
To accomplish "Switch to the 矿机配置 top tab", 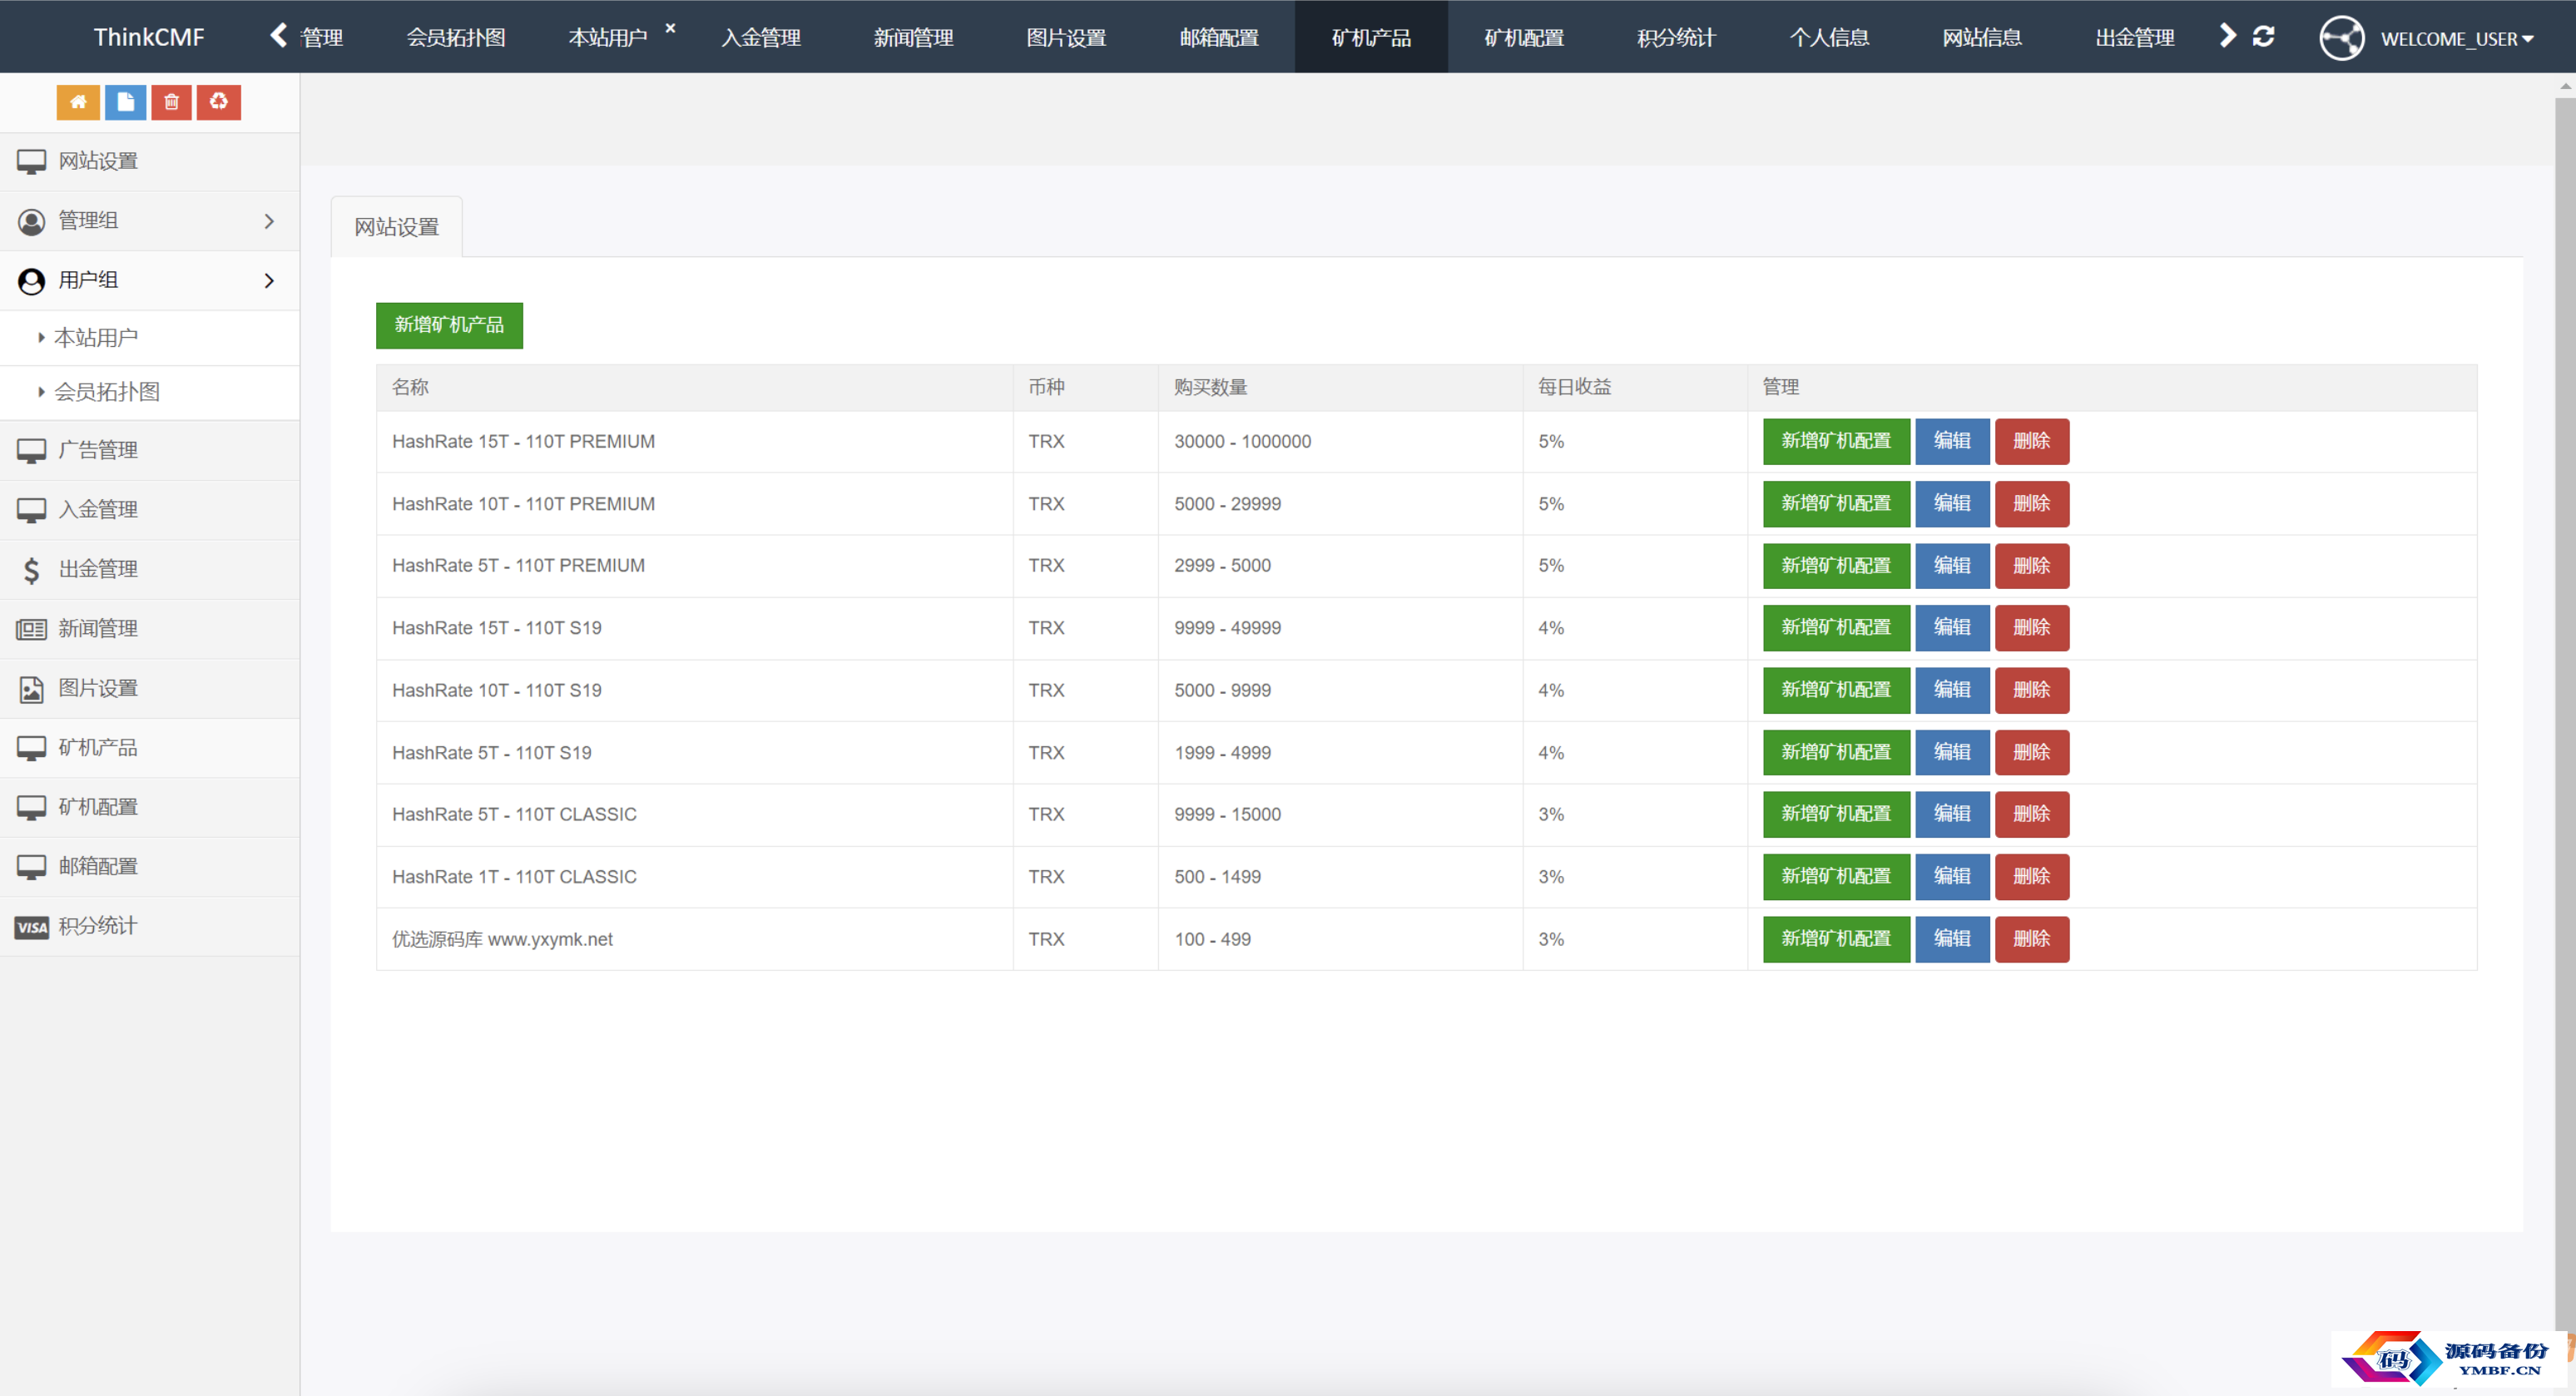I will pos(1524,38).
